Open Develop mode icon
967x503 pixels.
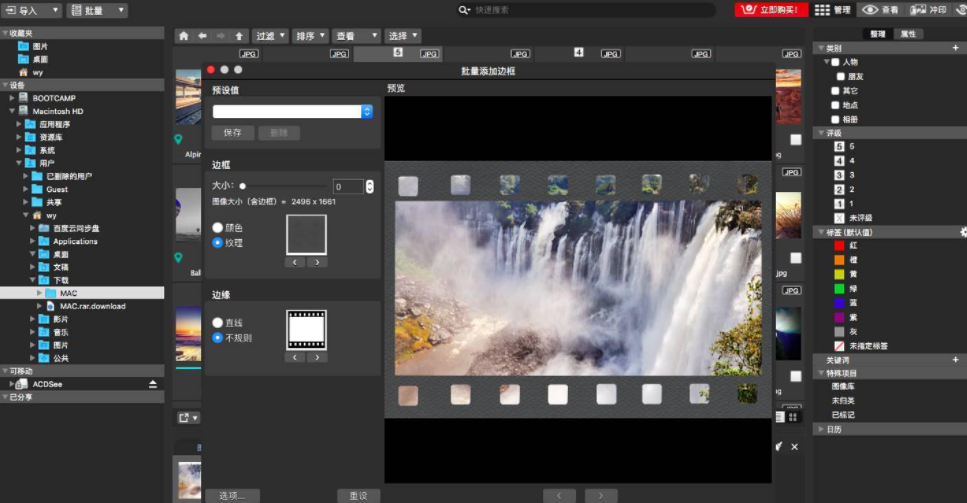918,10
